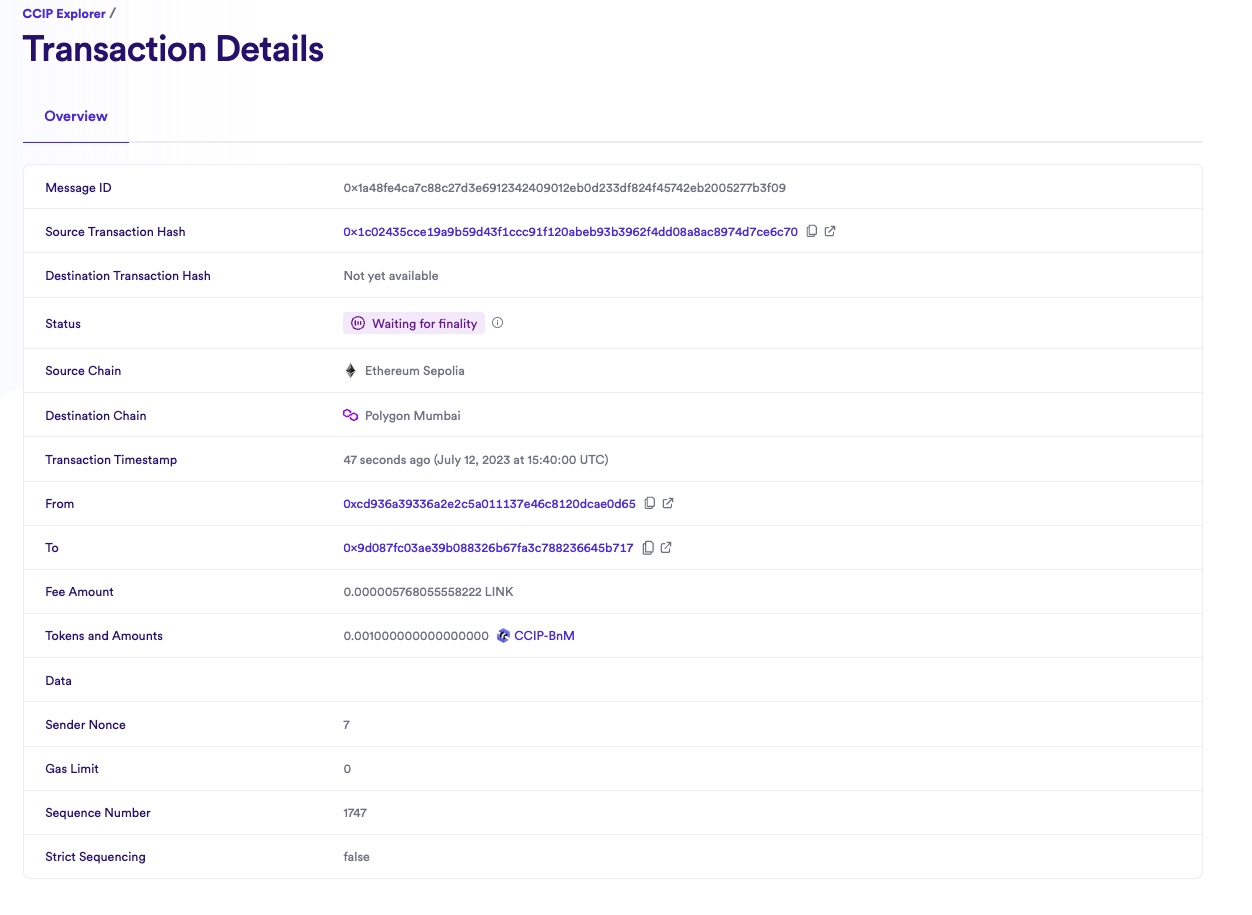
Task: Click the Ethereum Sepolia text
Action: (415, 371)
